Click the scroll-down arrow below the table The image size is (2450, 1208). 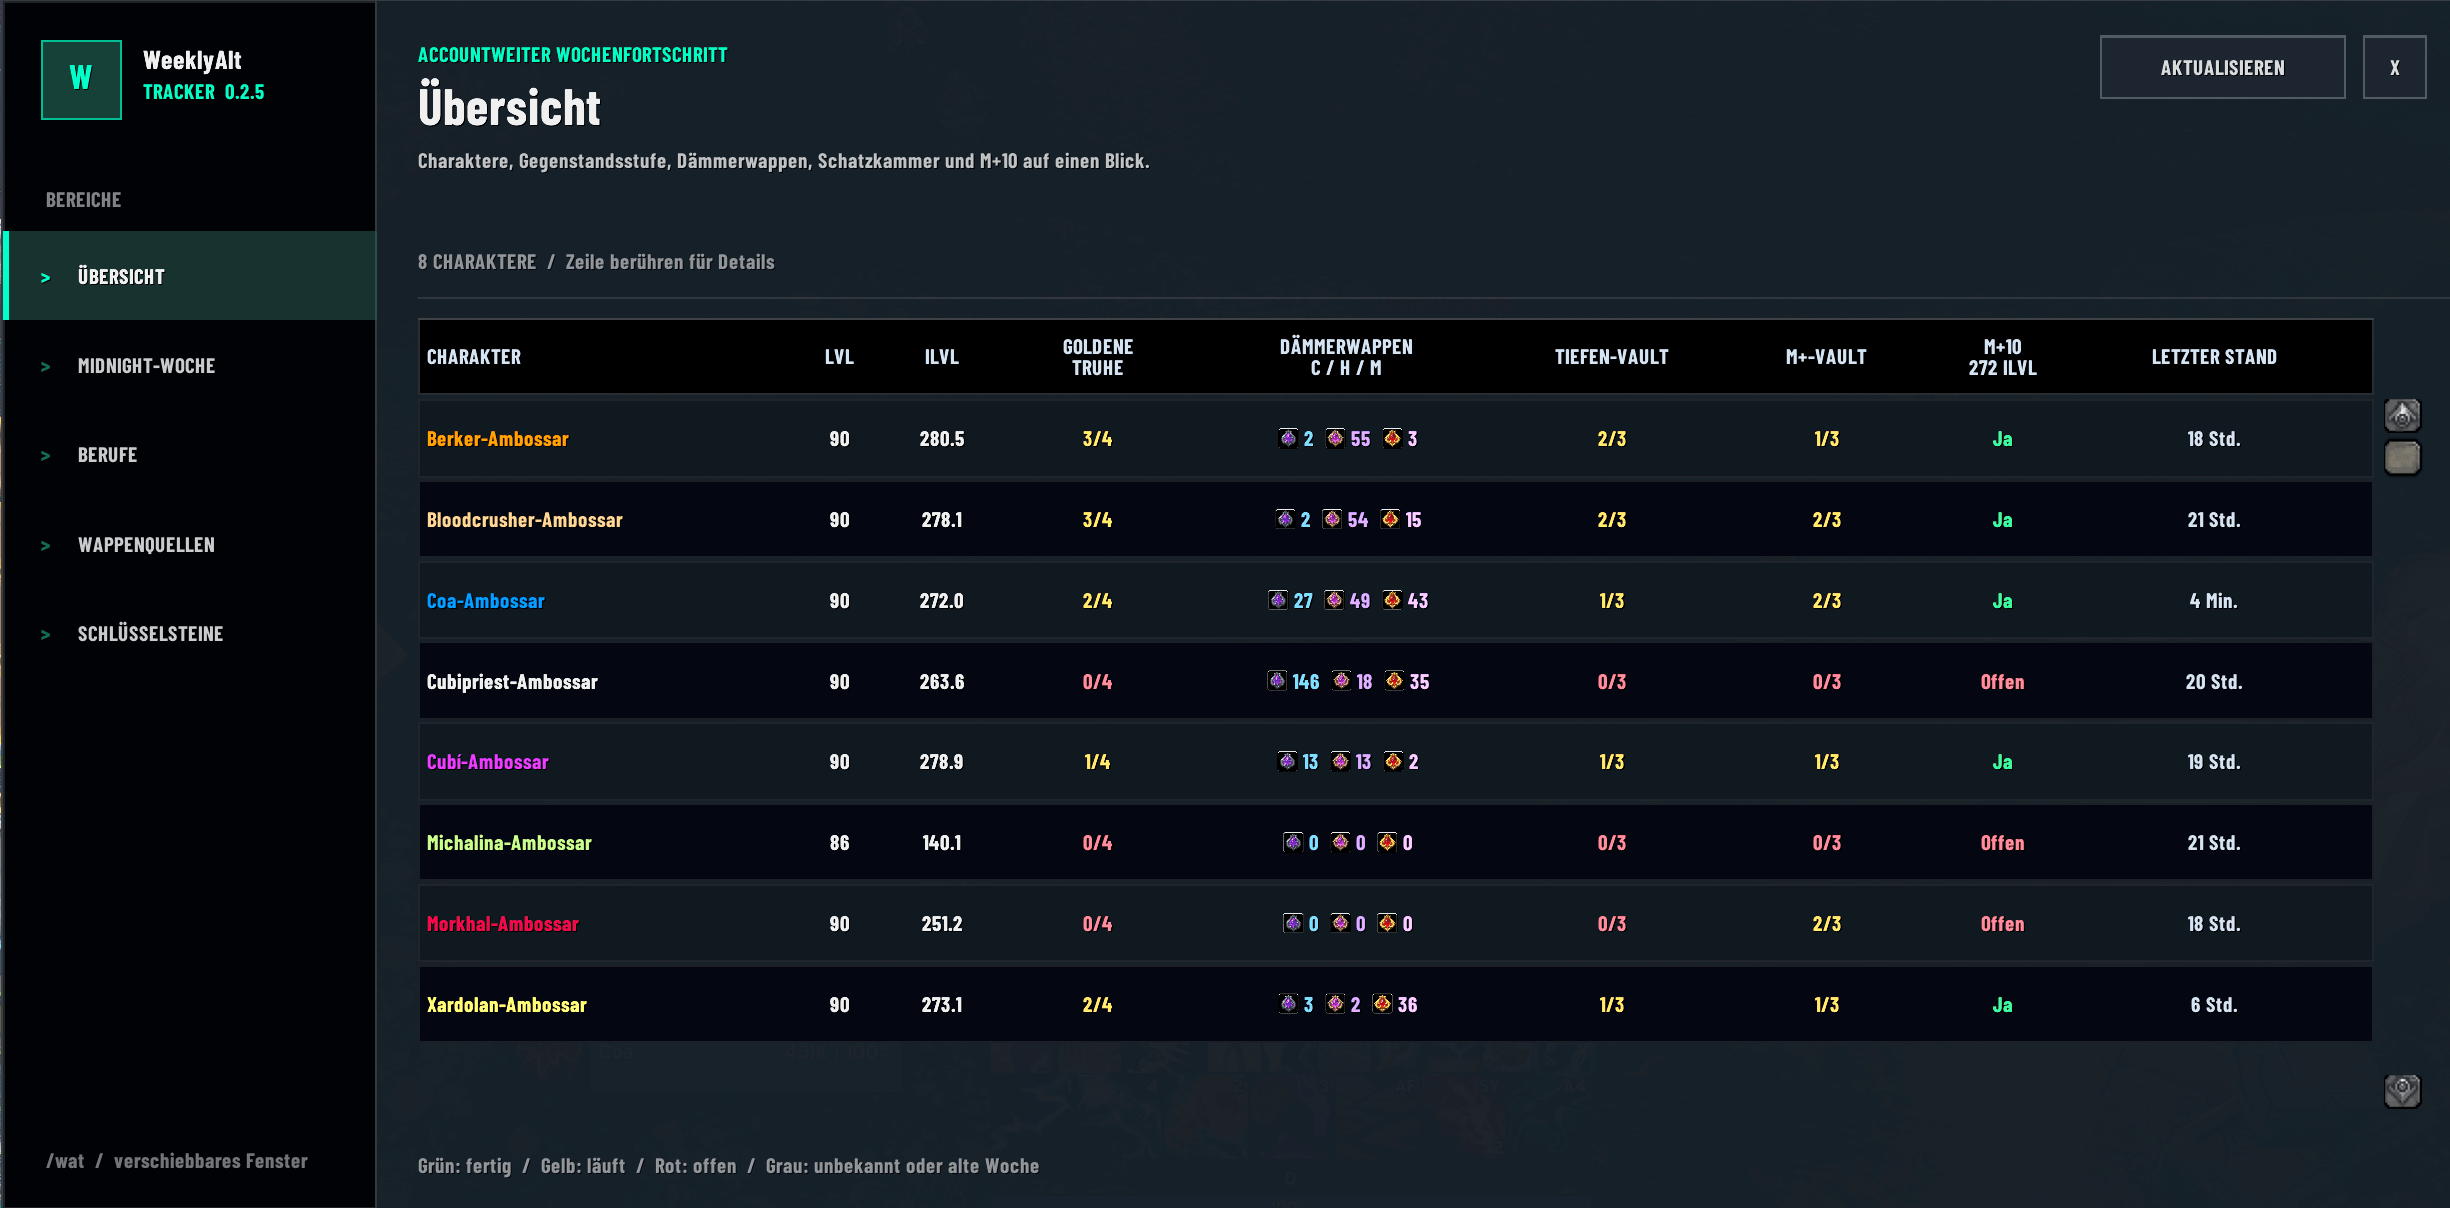(x=2402, y=1091)
